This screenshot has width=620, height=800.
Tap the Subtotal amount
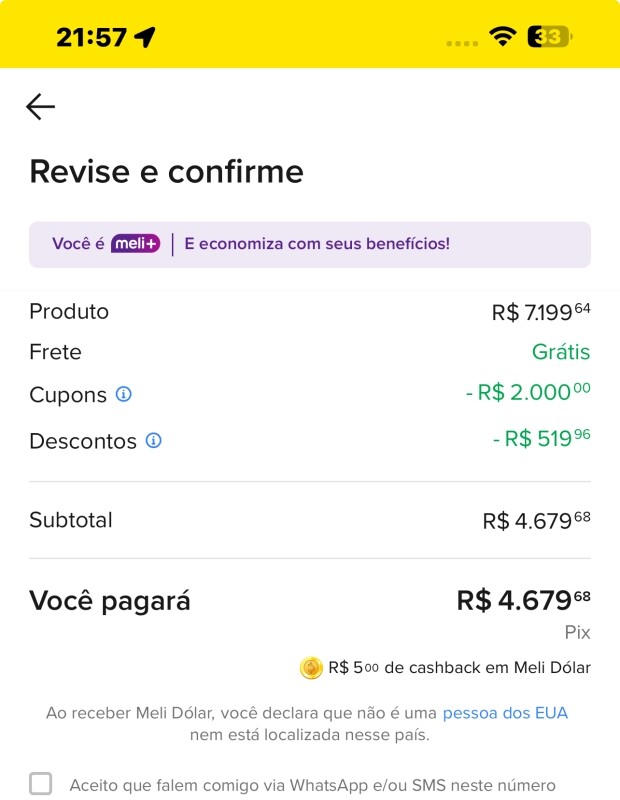(536, 521)
